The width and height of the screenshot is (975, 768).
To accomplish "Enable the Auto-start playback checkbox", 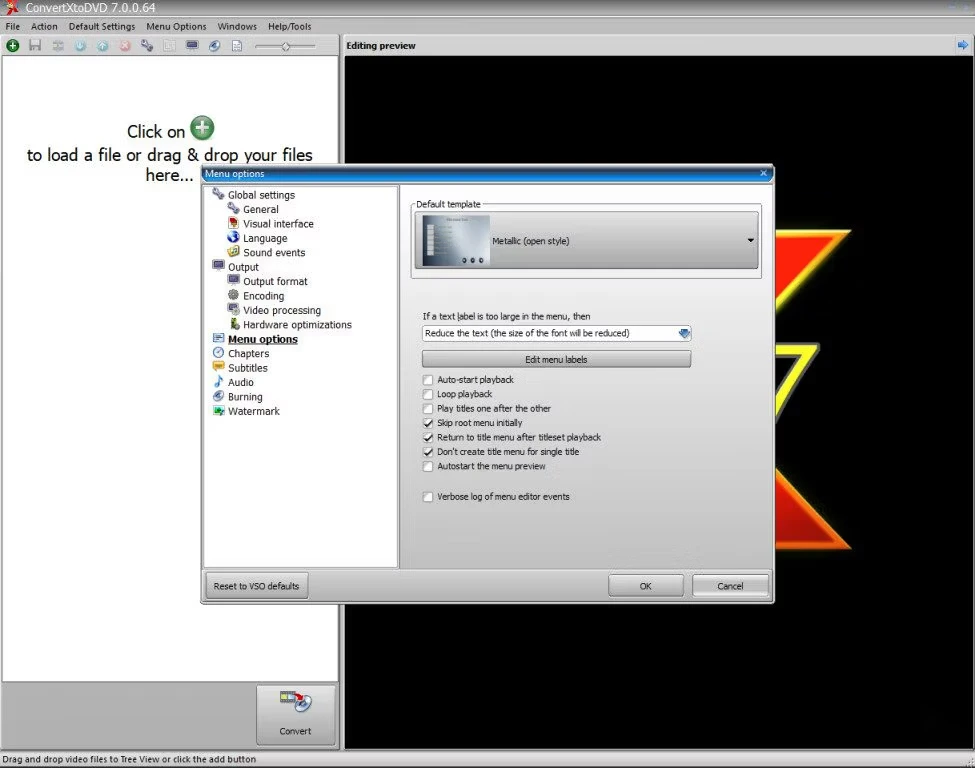I will pyautogui.click(x=428, y=380).
